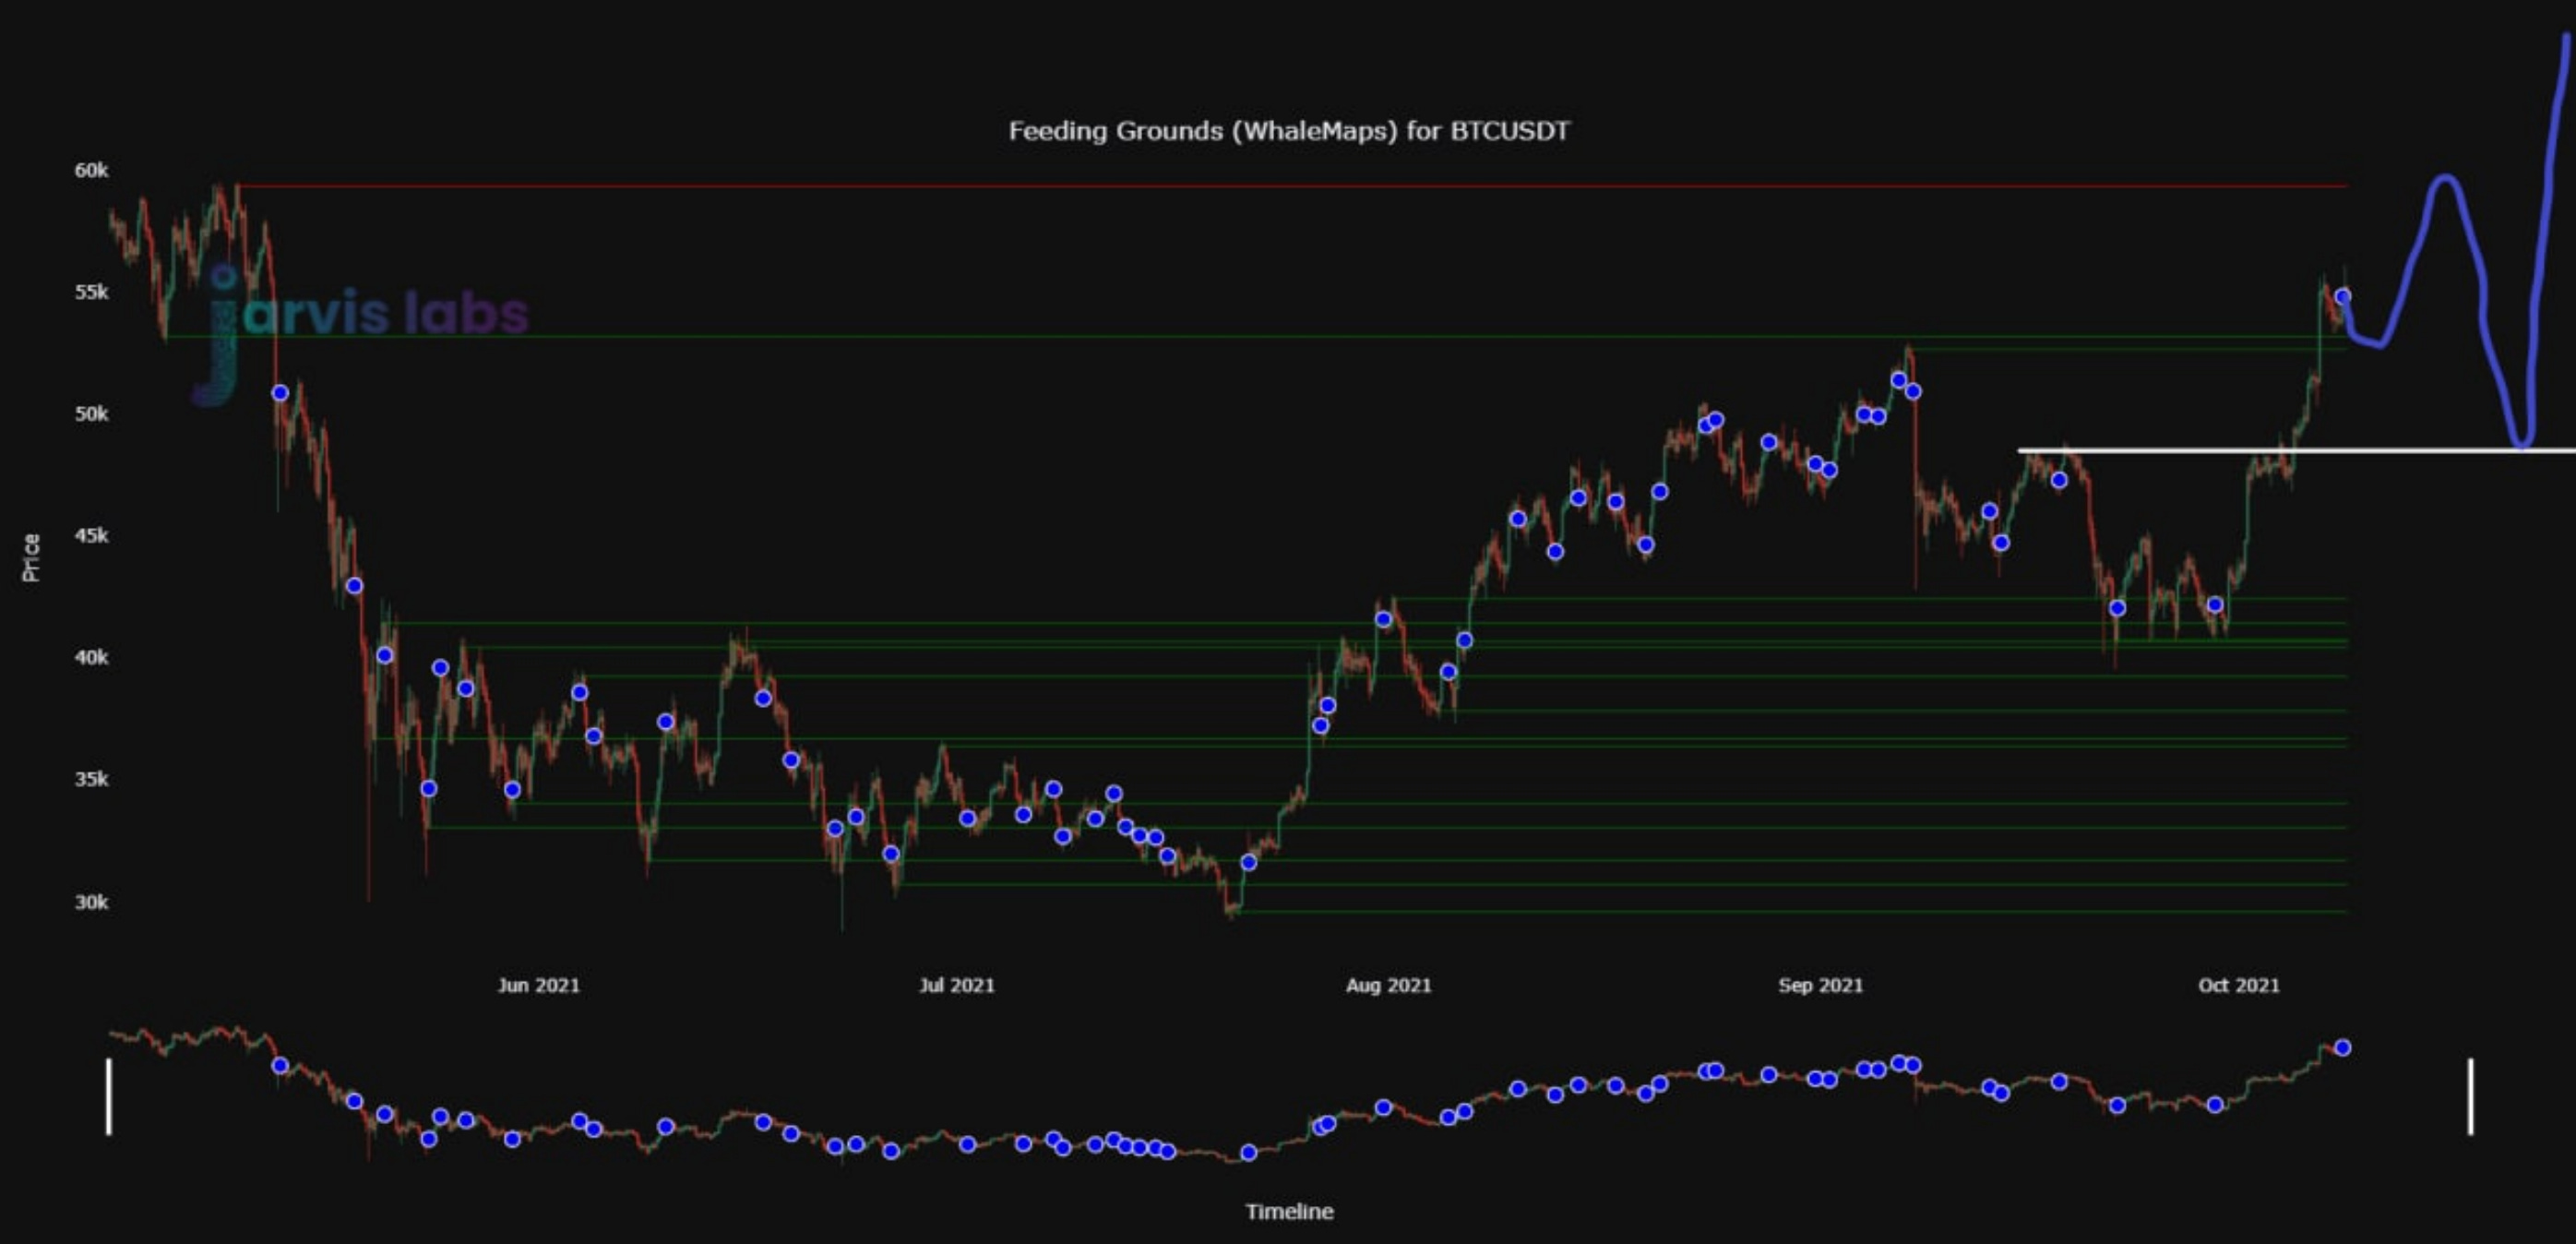The height and width of the screenshot is (1244, 2576).
Task: Click the Aug 2021 timeline label
Action: coord(1388,985)
